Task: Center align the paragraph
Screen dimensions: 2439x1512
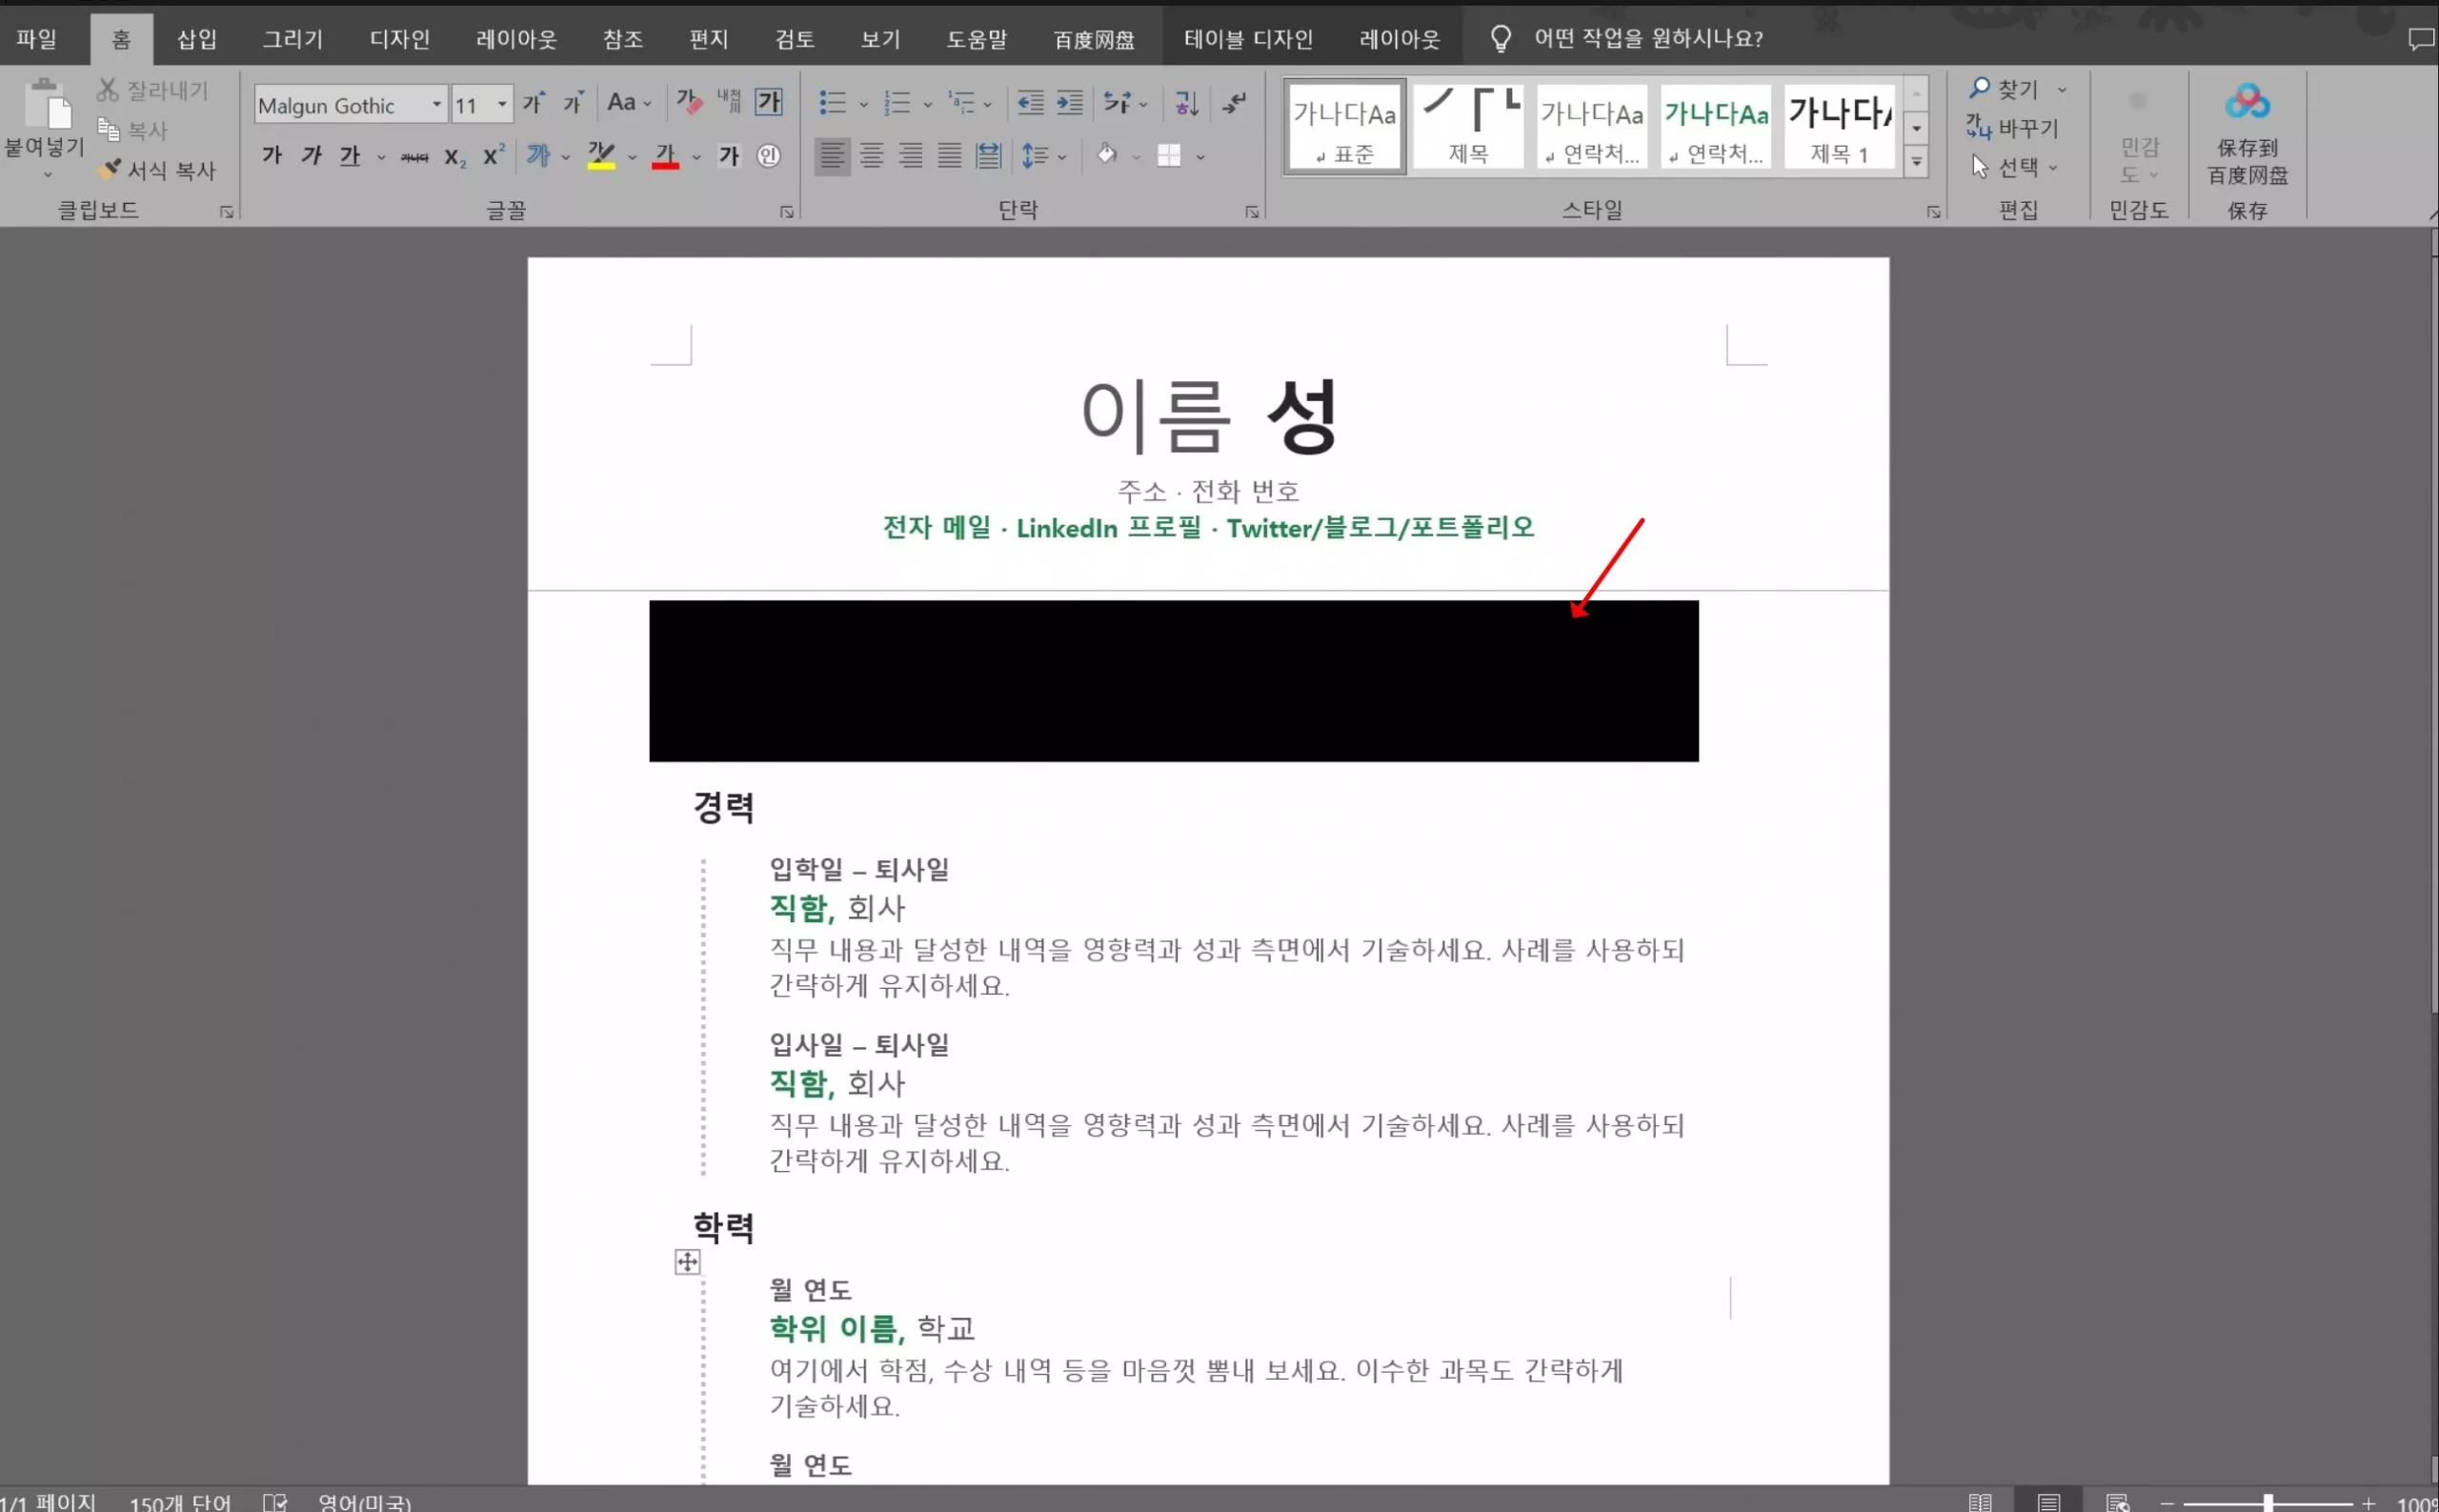Action: pos(873,156)
